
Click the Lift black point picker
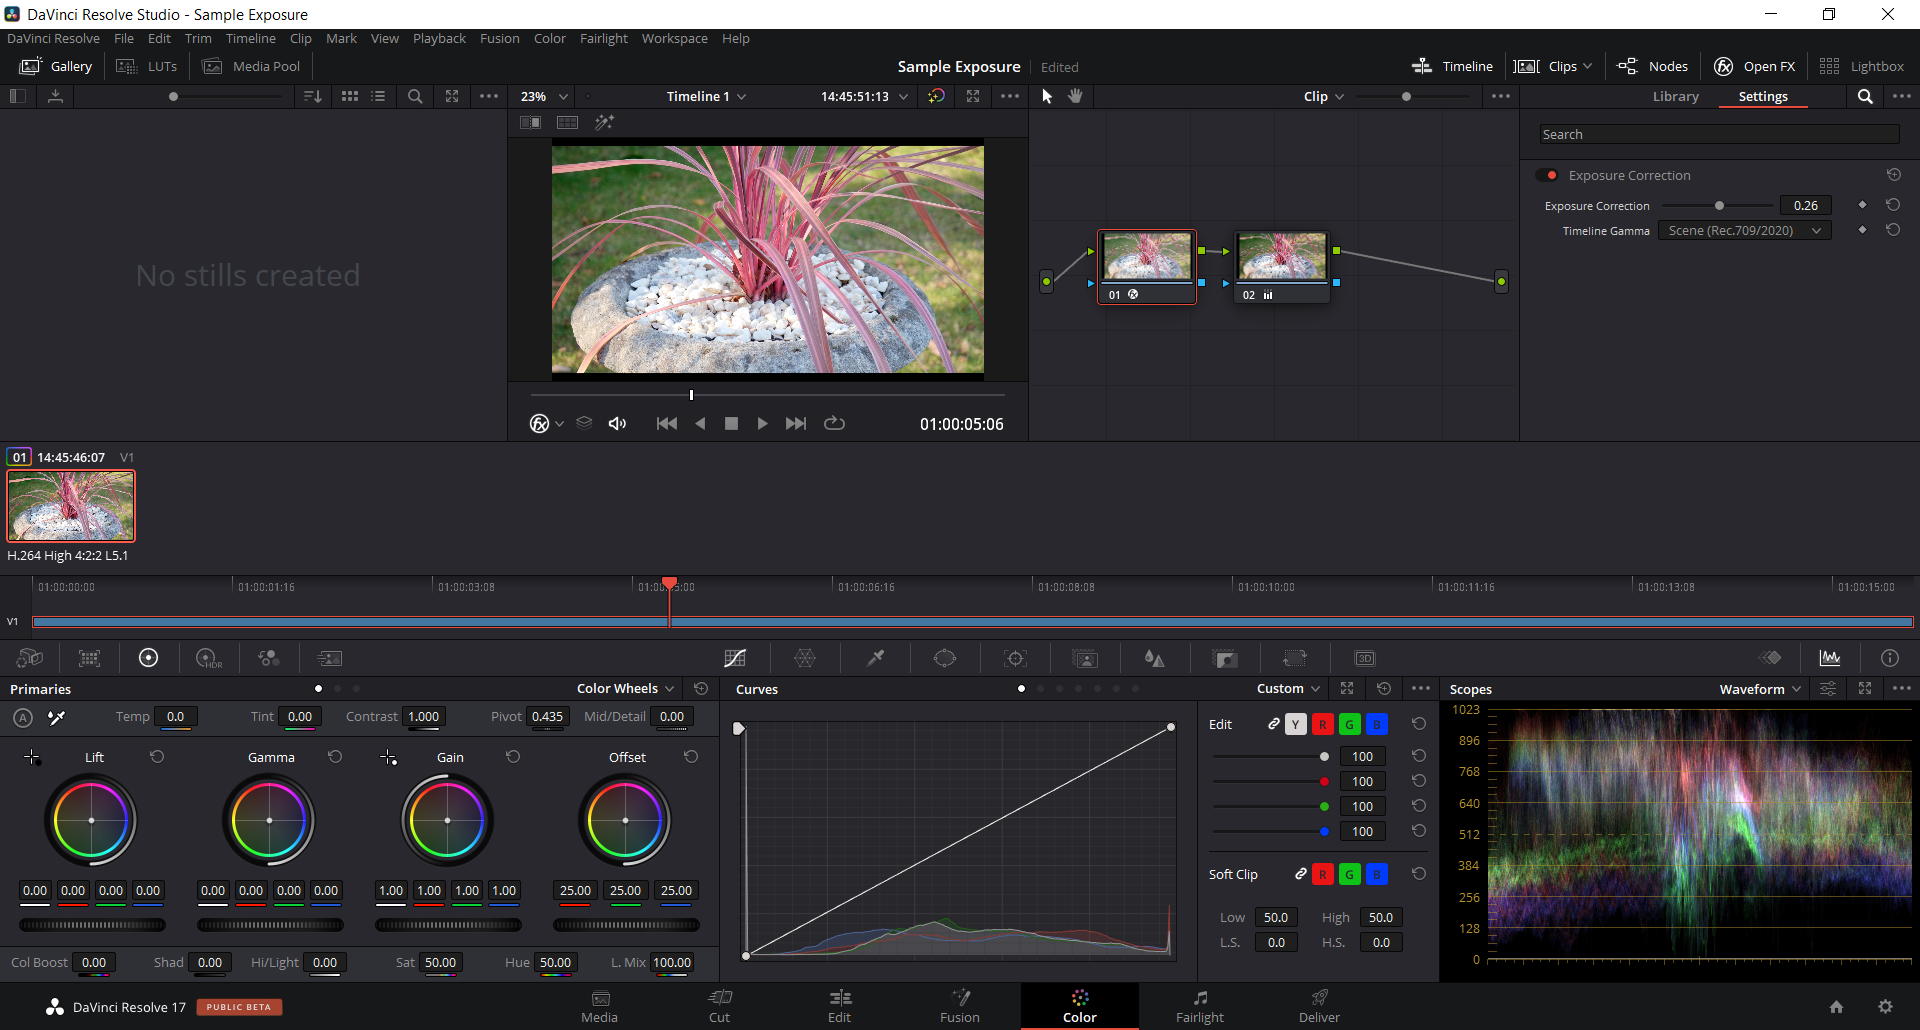(x=32, y=757)
